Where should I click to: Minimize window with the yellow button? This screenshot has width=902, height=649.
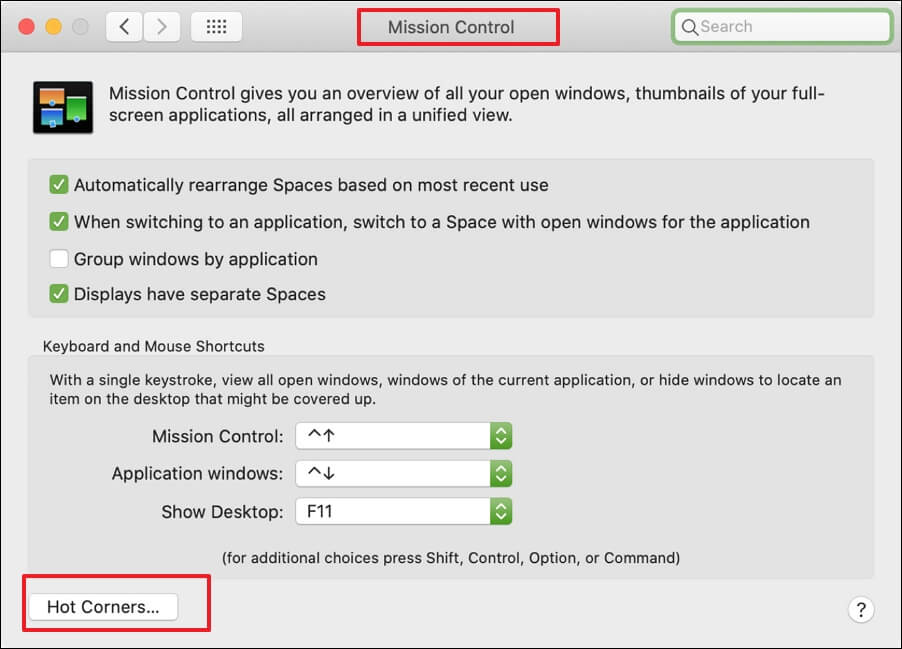(53, 26)
